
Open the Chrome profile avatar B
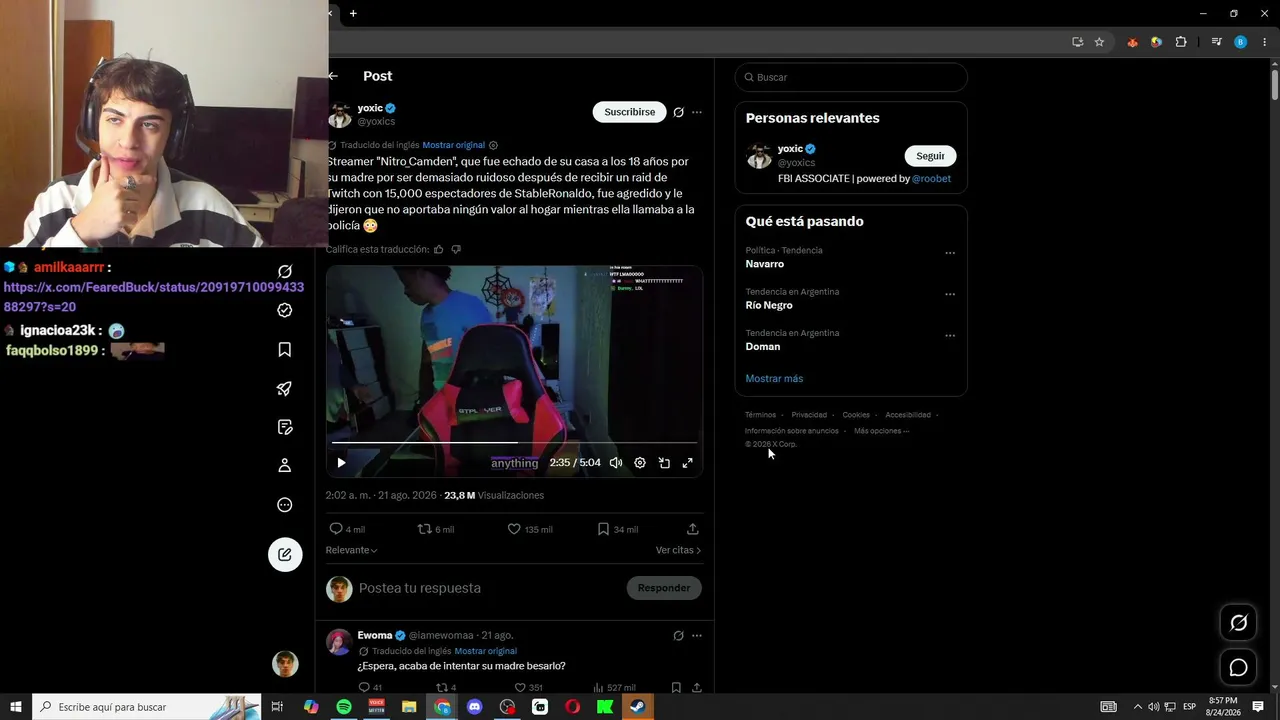pos(1241,42)
